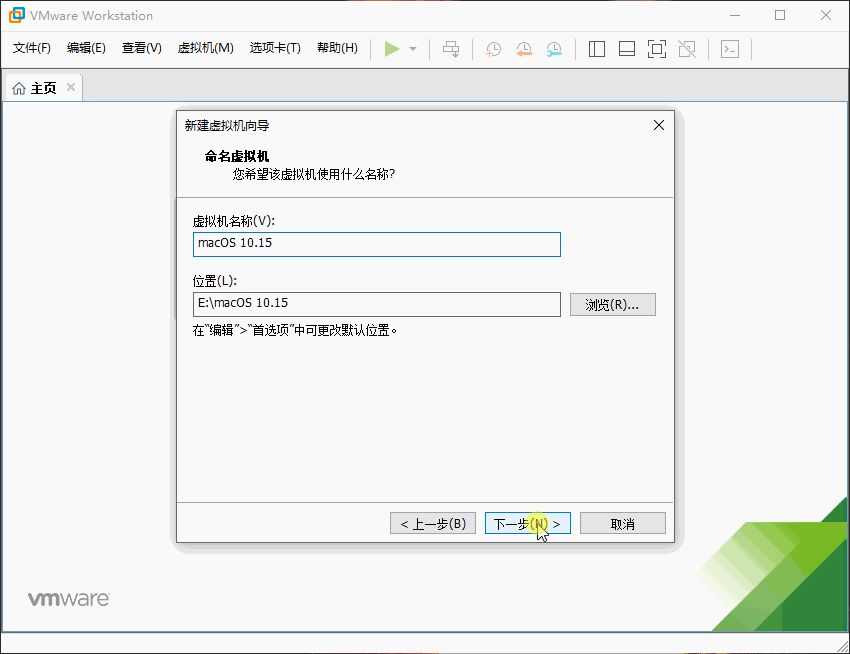Revert to the latest snapshot
The width and height of the screenshot is (850, 654).
[524, 48]
